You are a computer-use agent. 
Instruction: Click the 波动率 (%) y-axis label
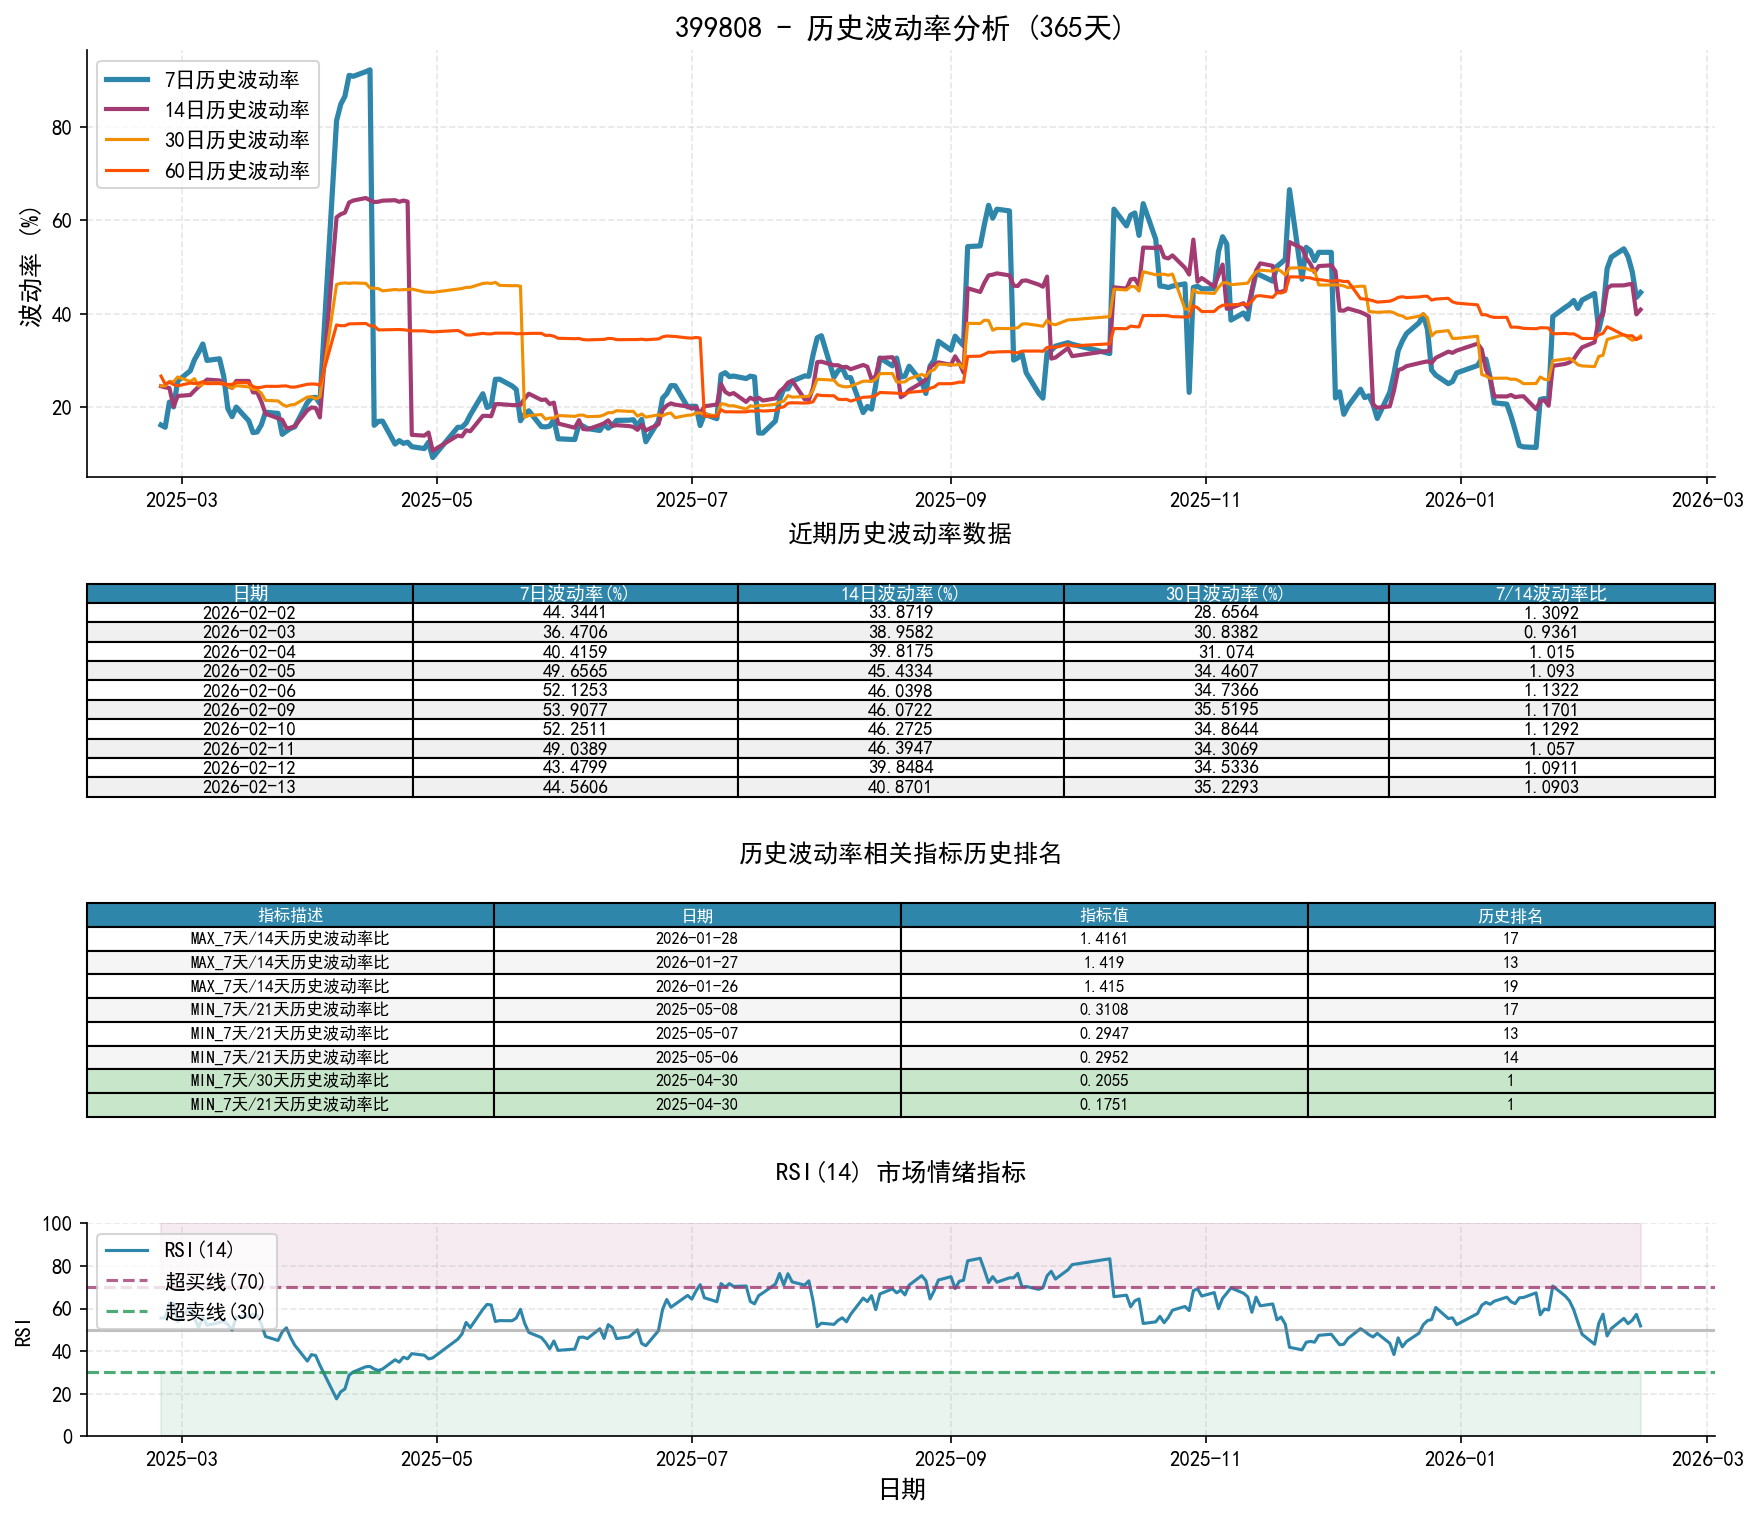[x=30, y=266]
